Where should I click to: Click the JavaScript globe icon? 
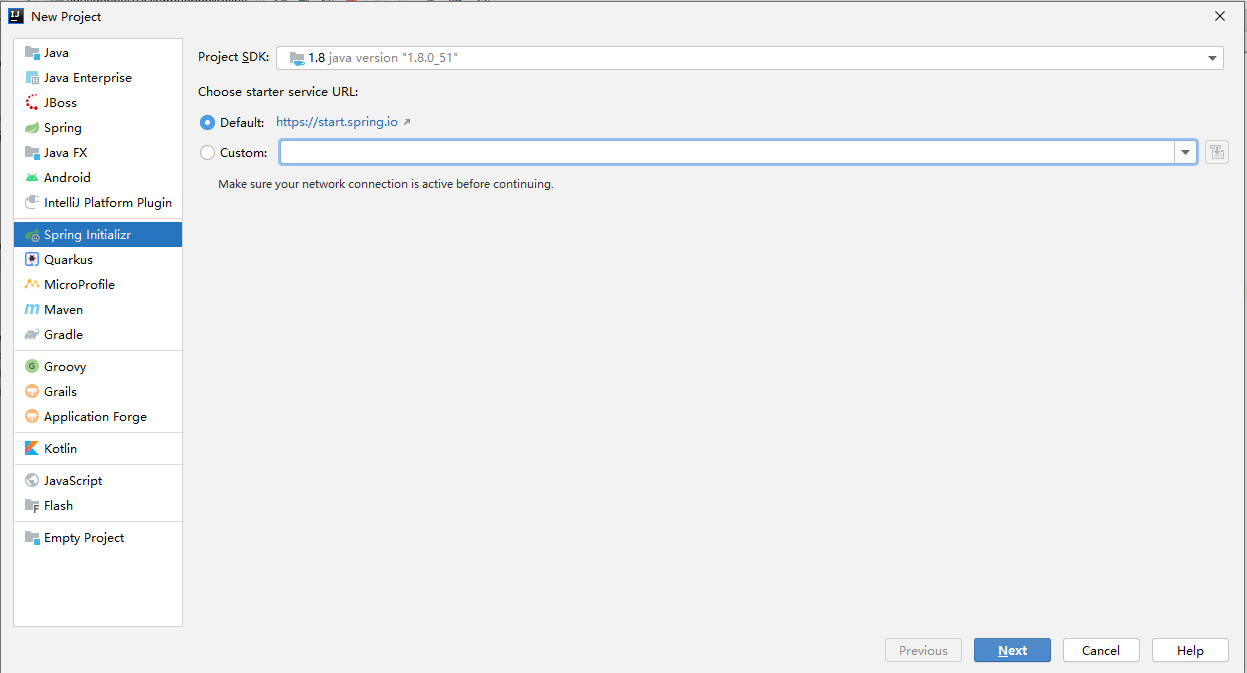[x=32, y=481]
